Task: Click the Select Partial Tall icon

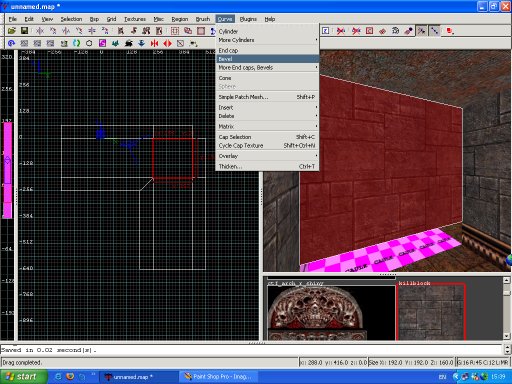Action: click(x=146, y=31)
